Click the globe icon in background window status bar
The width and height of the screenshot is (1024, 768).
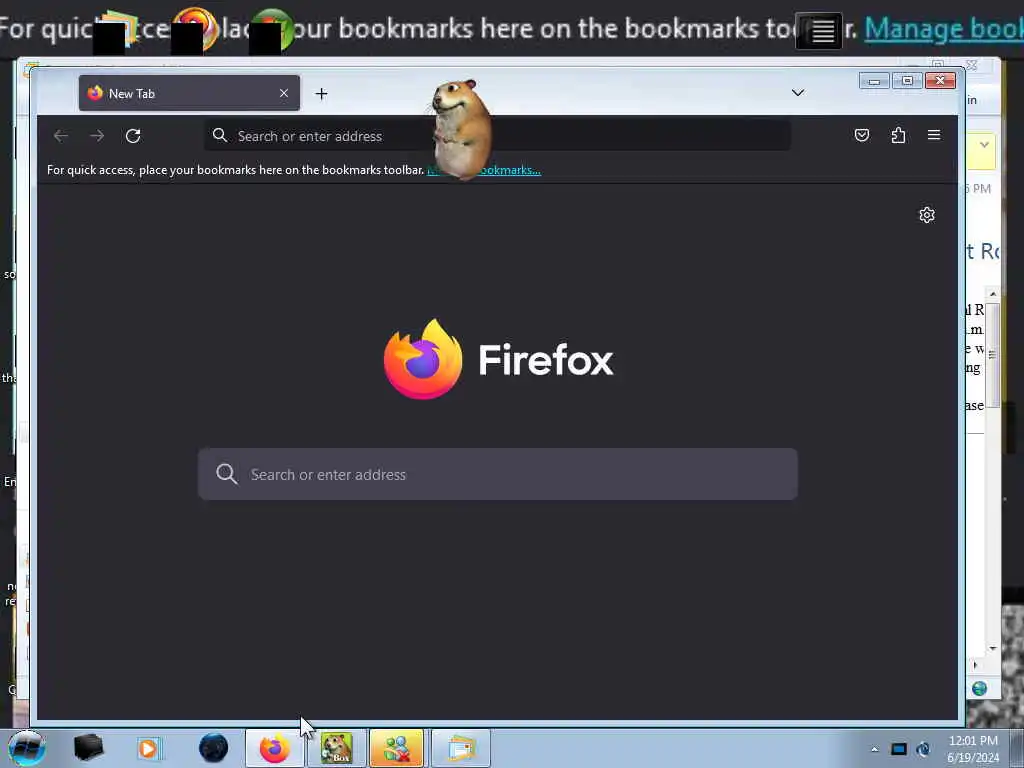[979, 688]
